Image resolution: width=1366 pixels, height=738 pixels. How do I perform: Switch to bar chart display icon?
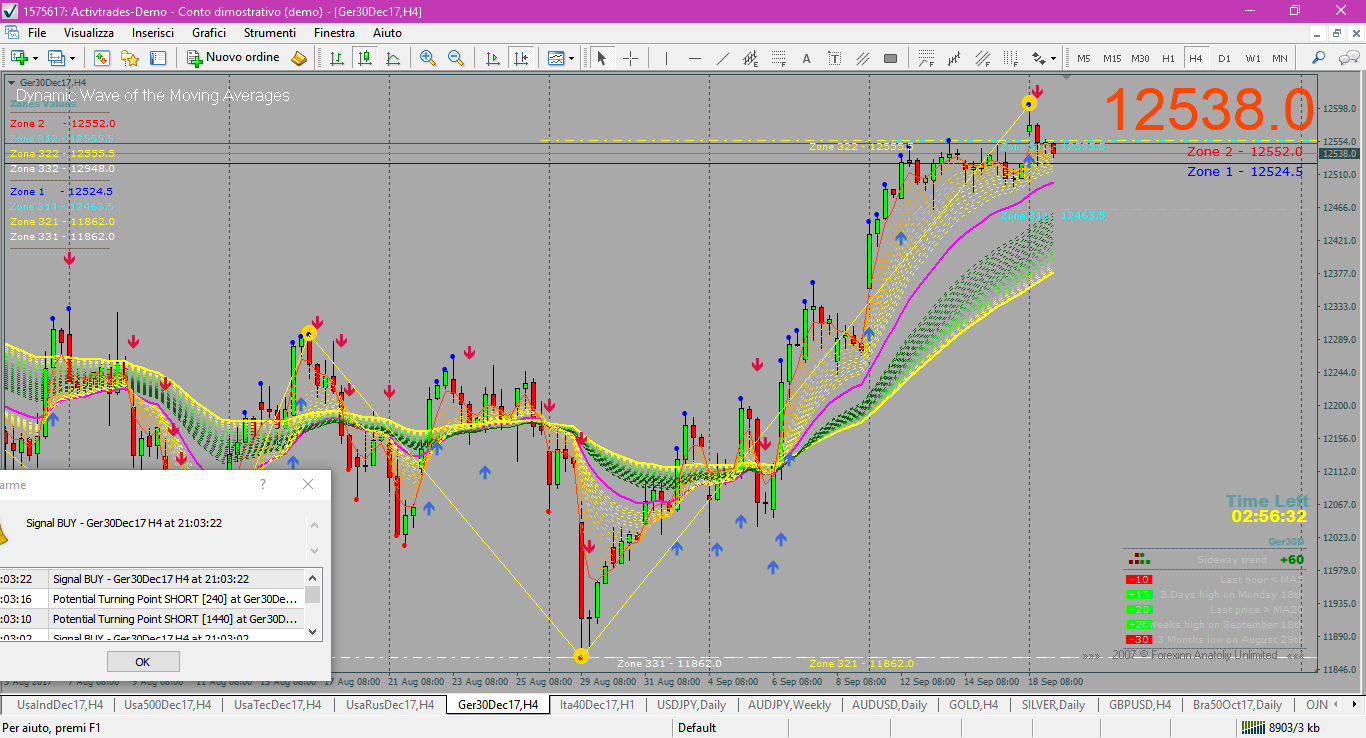click(x=336, y=58)
